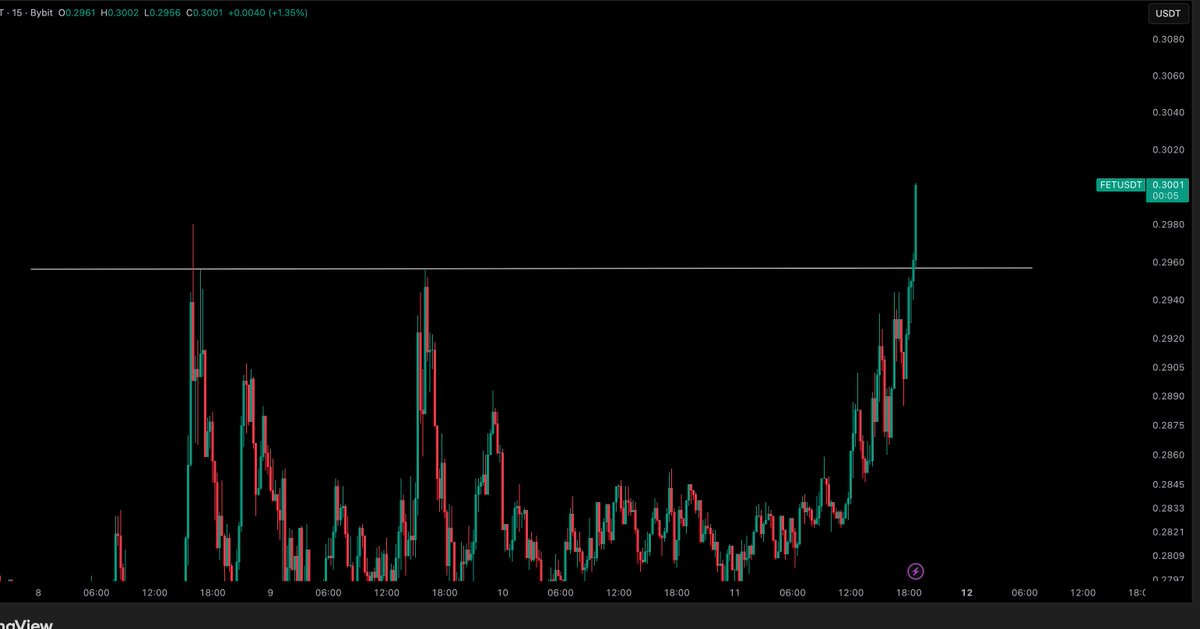The height and width of the screenshot is (629, 1200).
Task: Click the tall green breakout candle at 0.3001
Action: click(x=915, y=225)
